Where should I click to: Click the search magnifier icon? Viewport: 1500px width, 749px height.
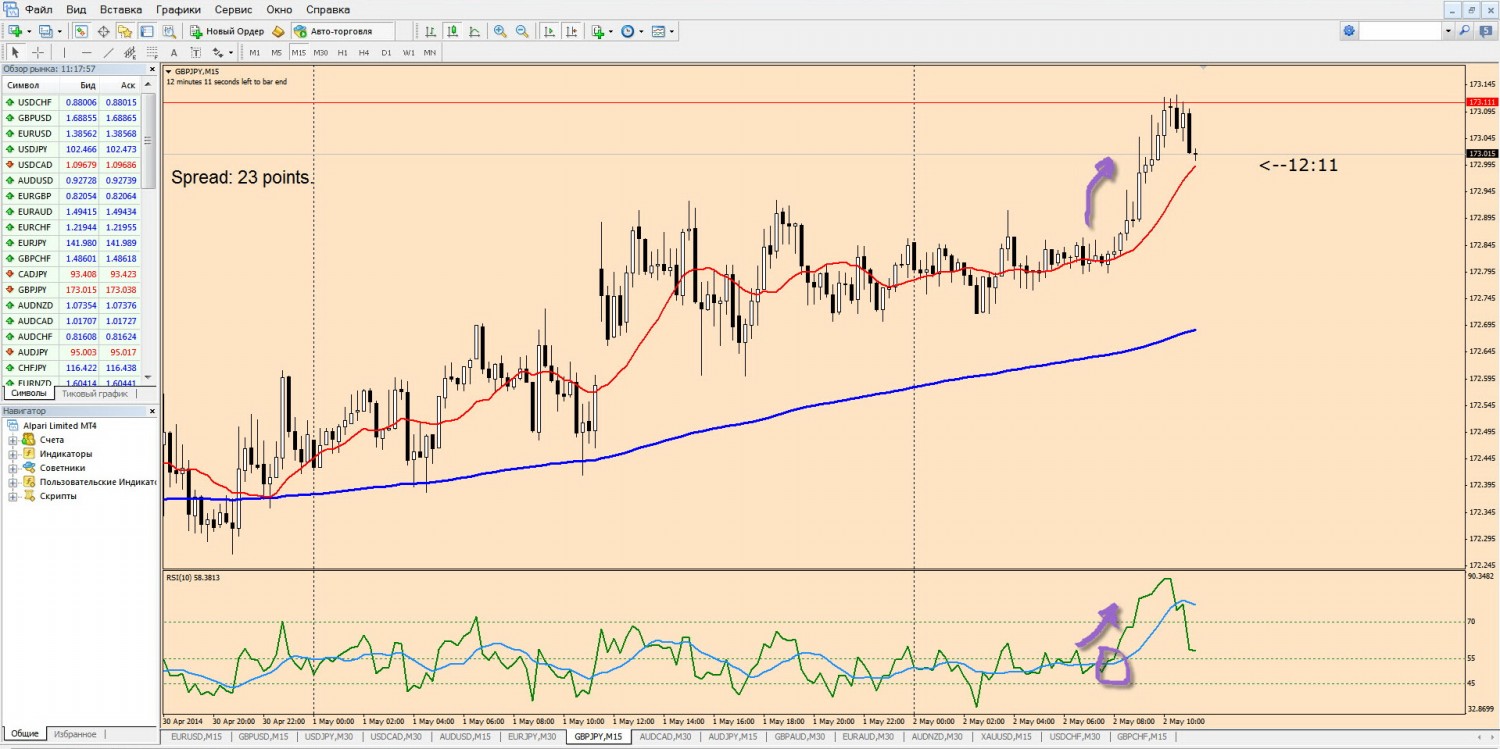coord(1465,31)
